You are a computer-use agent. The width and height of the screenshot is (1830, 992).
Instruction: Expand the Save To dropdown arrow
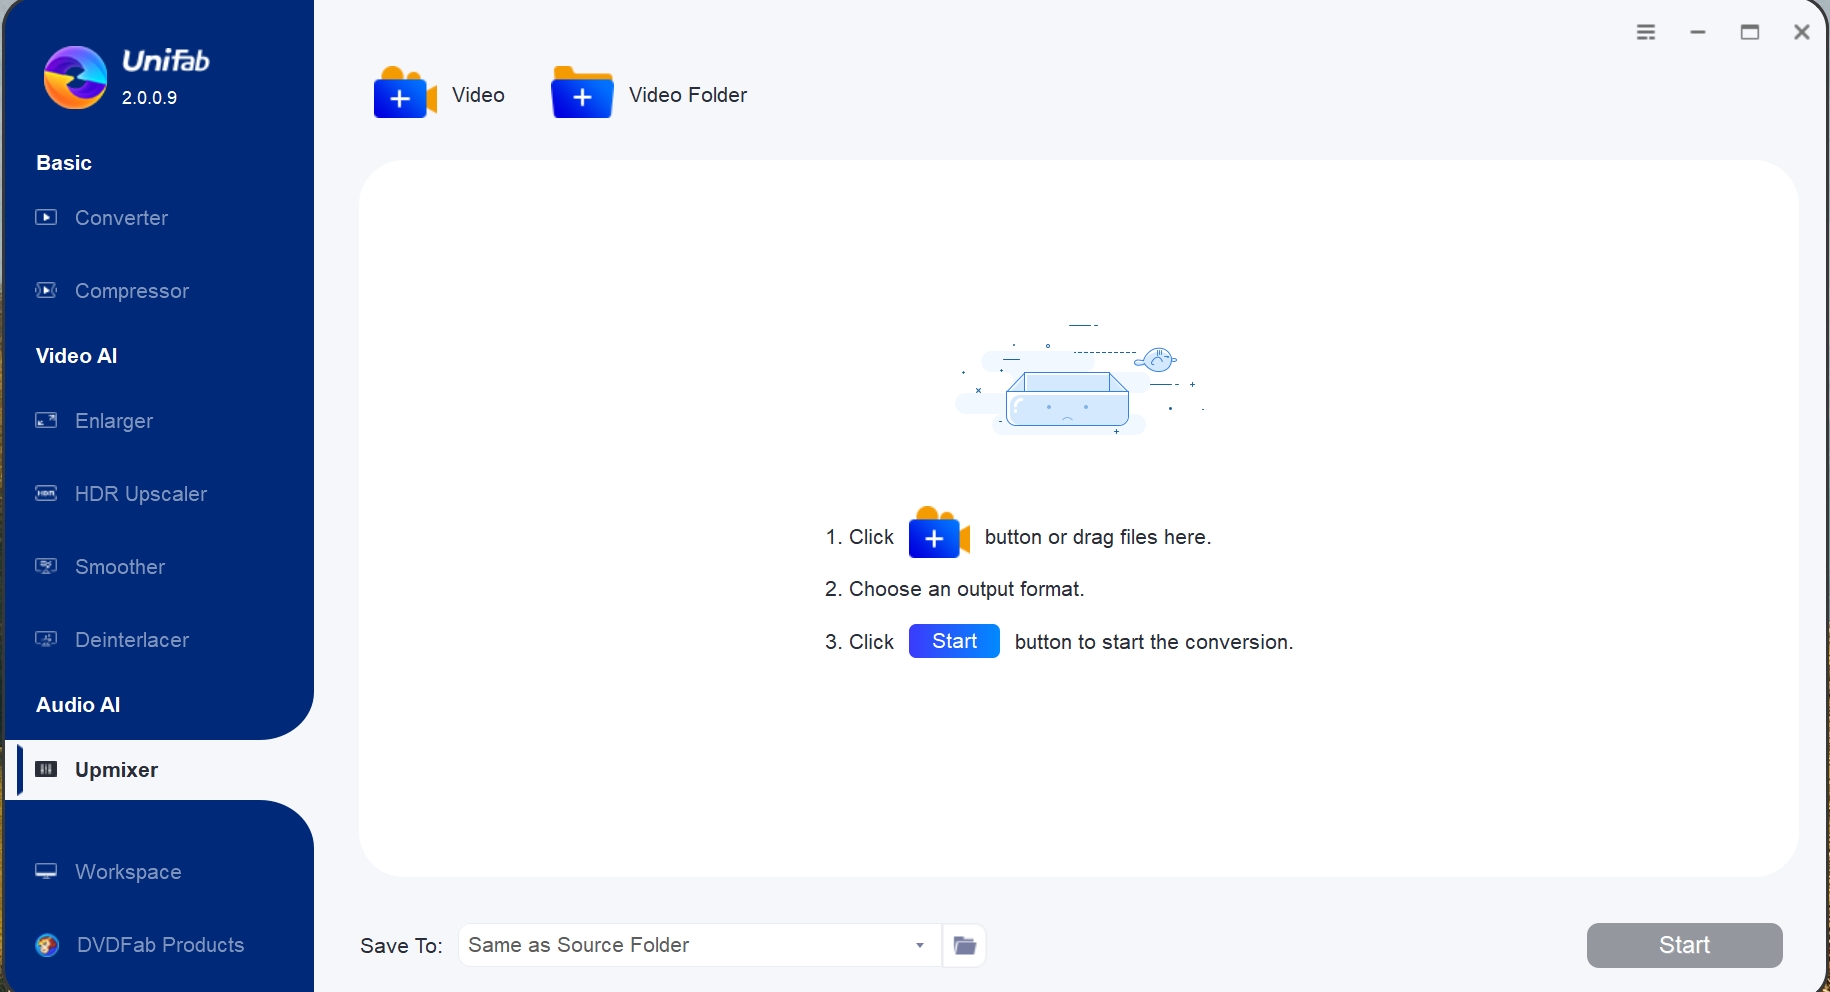tap(919, 945)
